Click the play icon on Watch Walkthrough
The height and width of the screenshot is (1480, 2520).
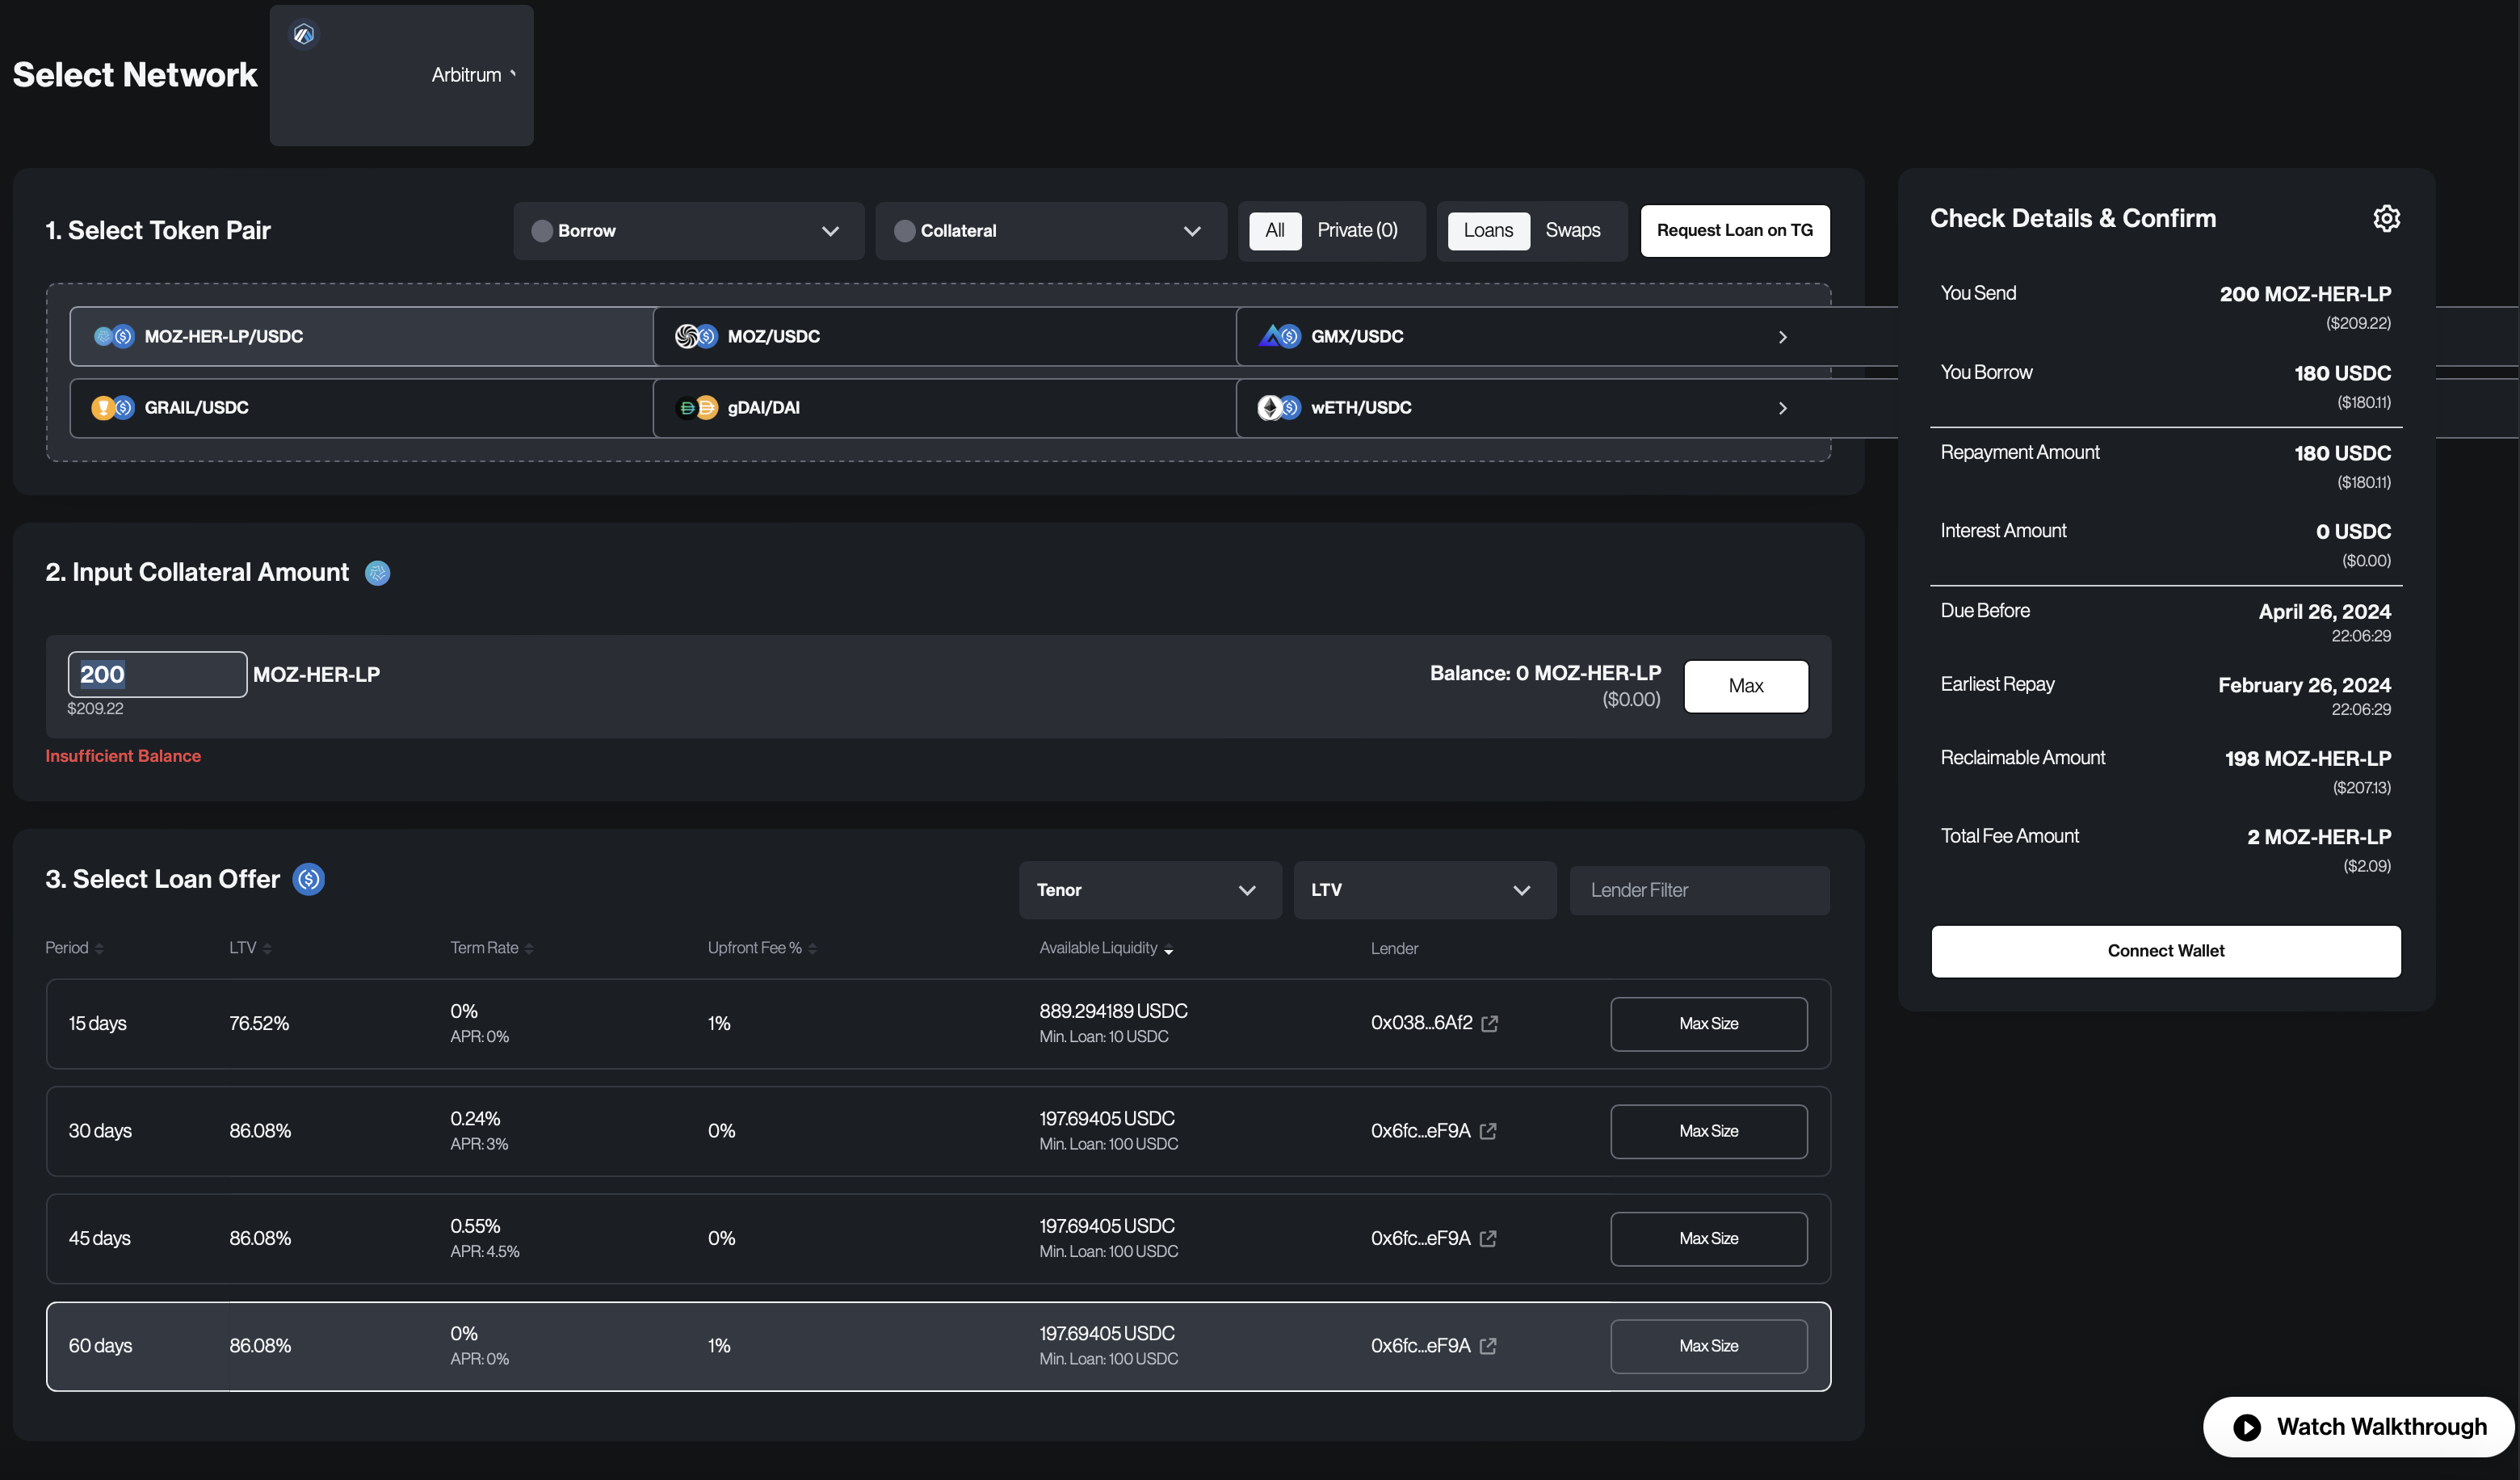click(2247, 1427)
